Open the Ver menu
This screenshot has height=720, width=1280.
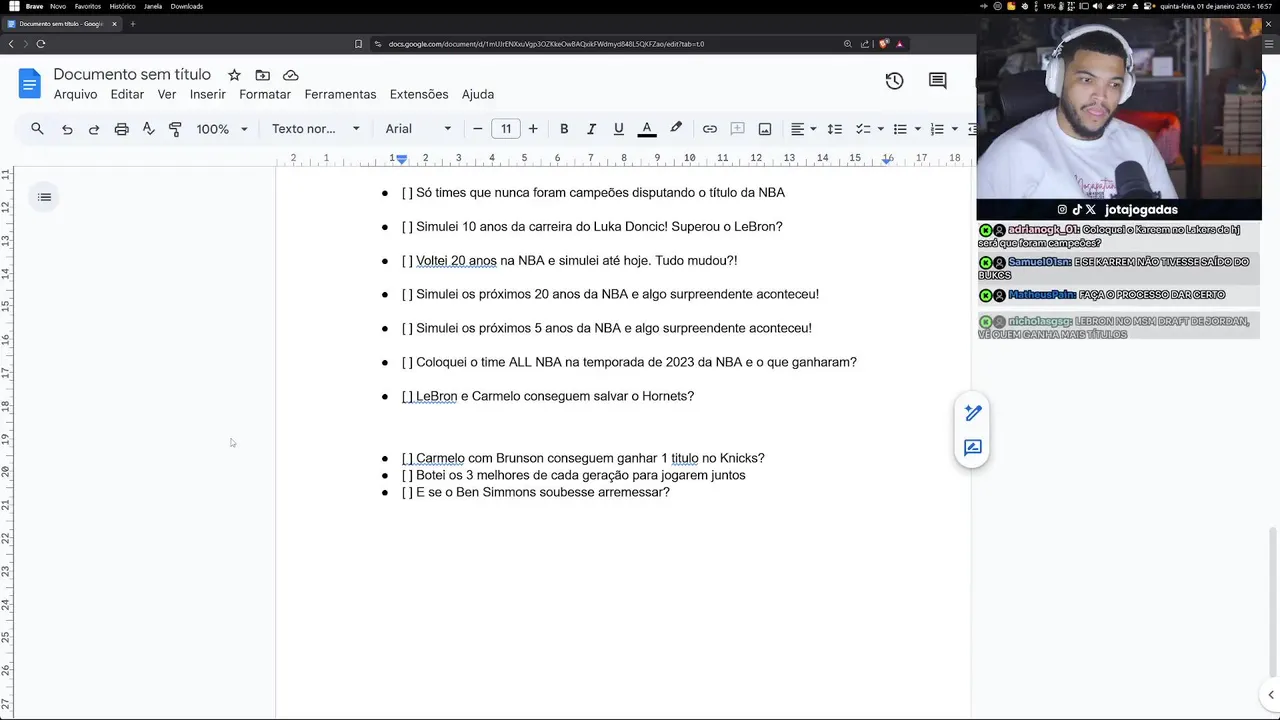[167, 94]
